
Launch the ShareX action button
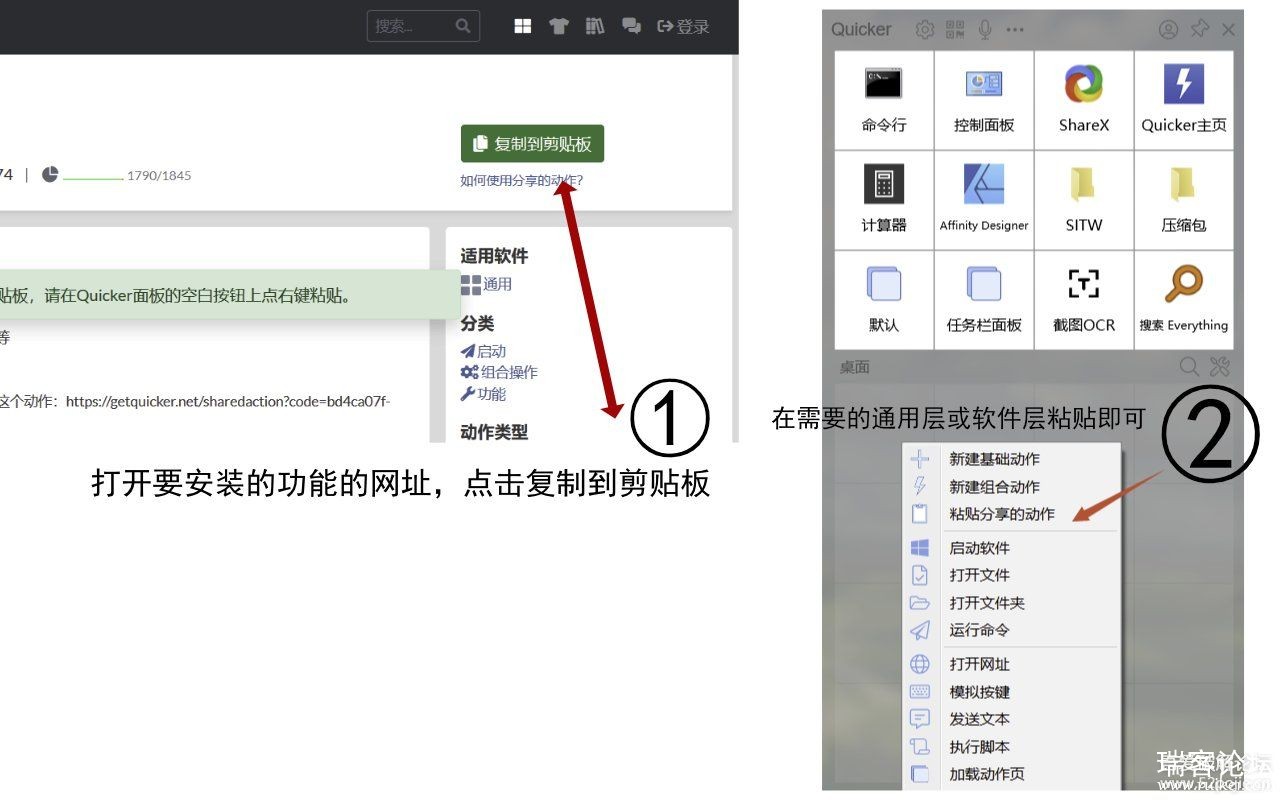1084,100
